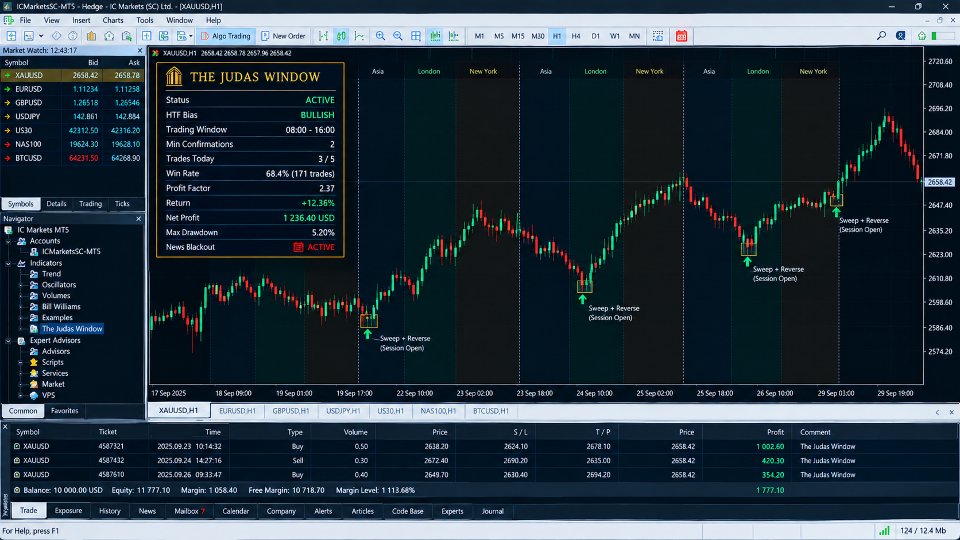Click the tile windows grid icon

click(416, 36)
